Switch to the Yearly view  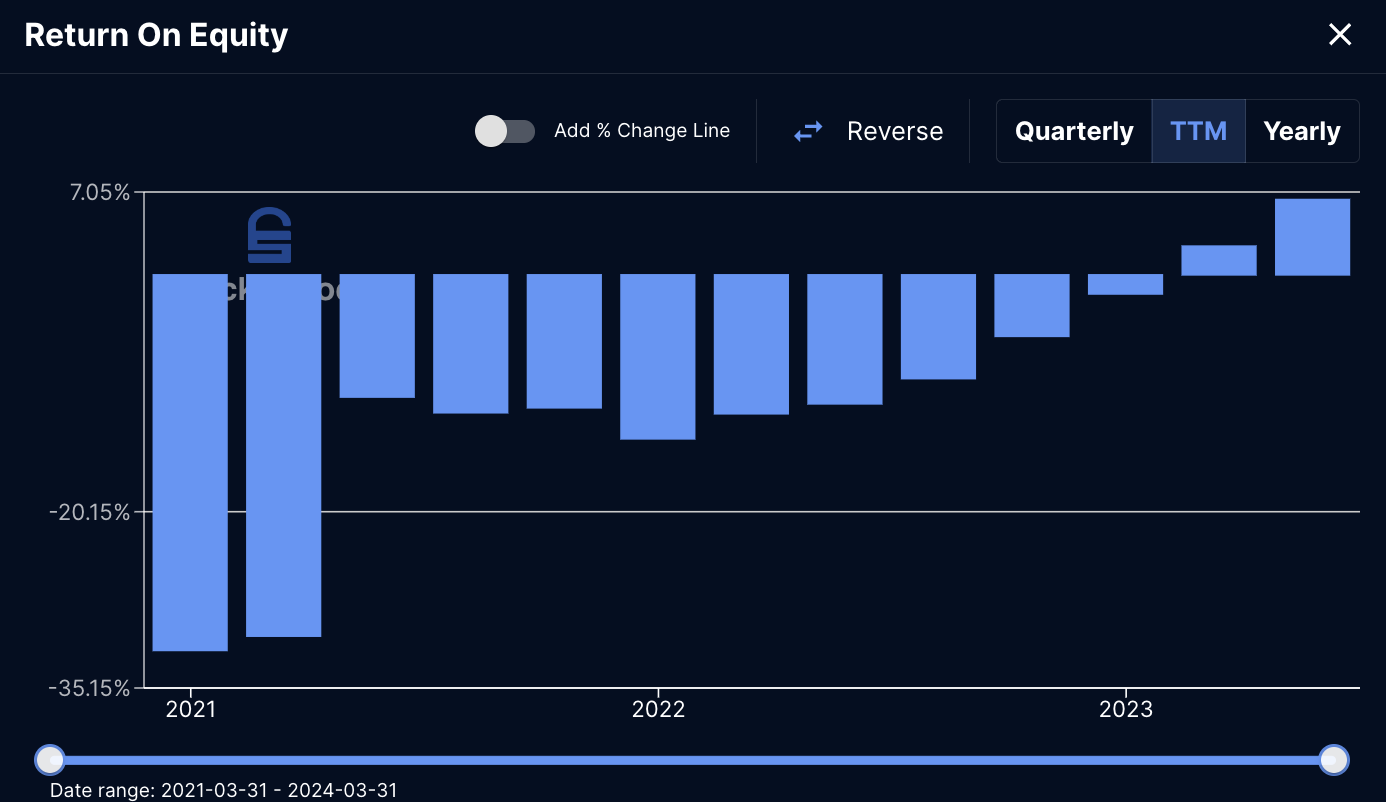point(1302,131)
